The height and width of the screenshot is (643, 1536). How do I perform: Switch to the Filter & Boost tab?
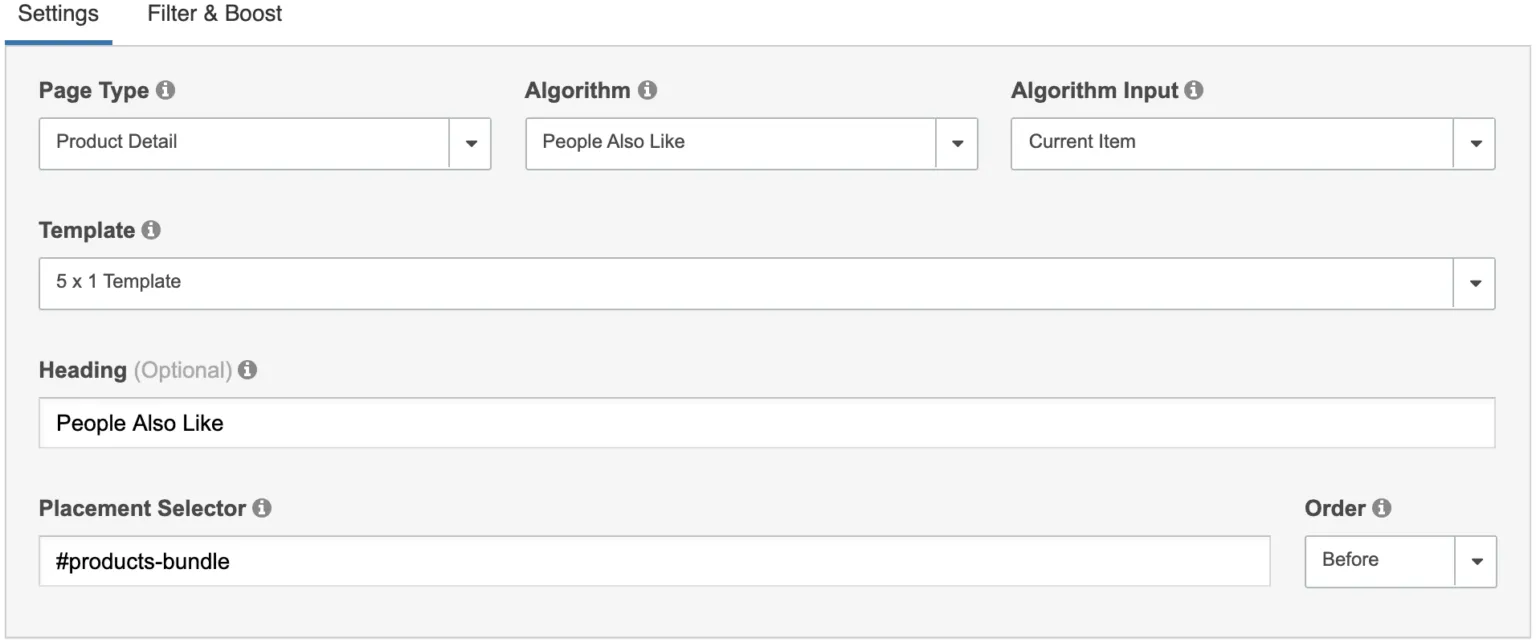point(215,14)
